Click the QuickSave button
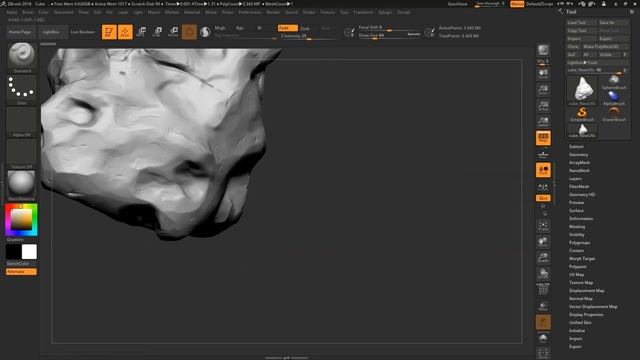Viewport: 640px width, 360px height. pos(458,4)
